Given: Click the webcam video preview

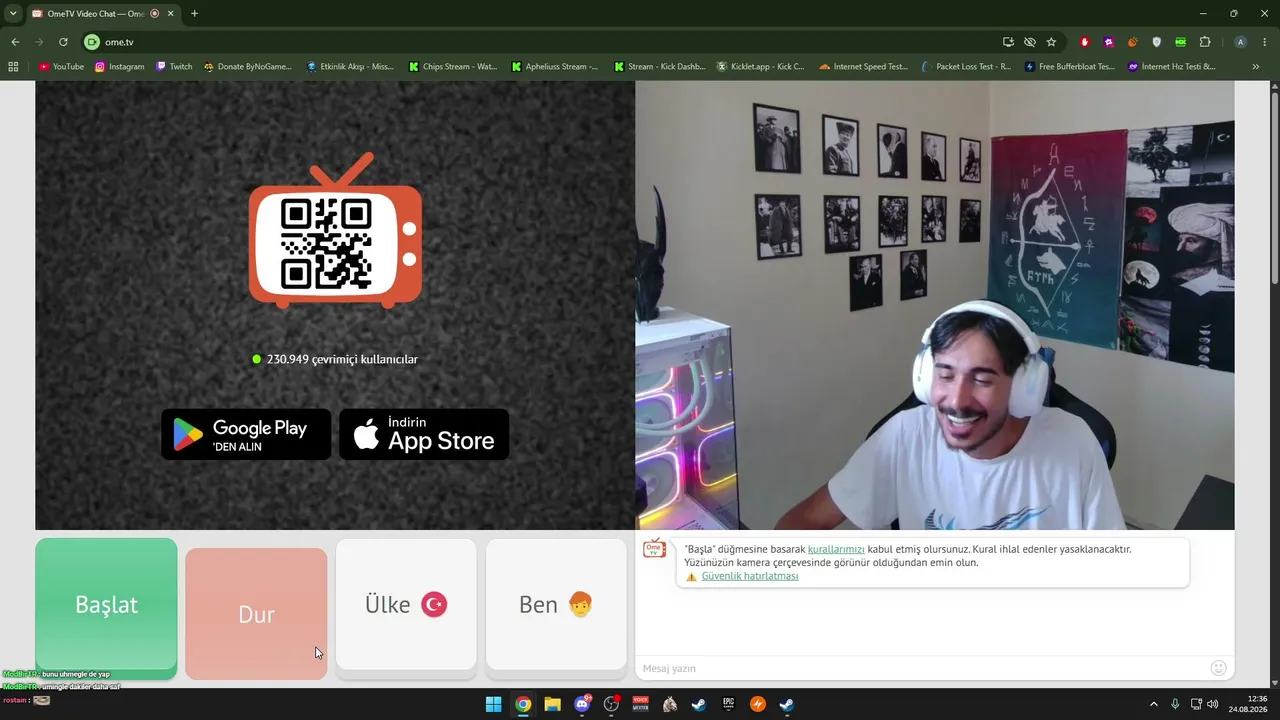Looking at the screenshot, I should (x=935, y=305).
